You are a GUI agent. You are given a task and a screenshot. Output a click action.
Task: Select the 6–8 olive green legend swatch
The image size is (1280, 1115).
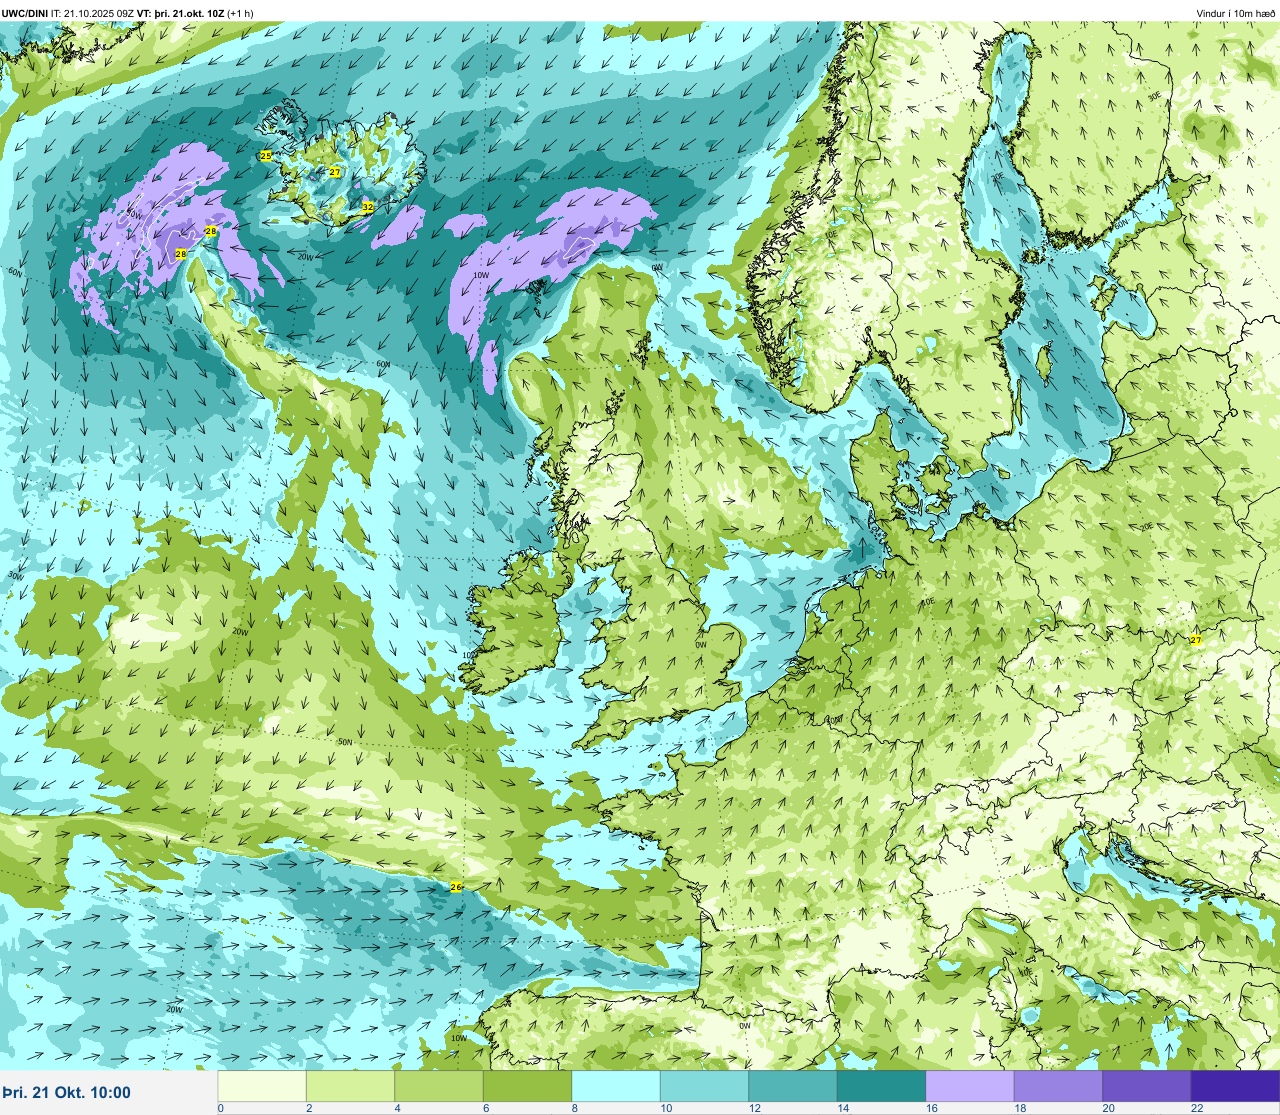pos(527,1086)
